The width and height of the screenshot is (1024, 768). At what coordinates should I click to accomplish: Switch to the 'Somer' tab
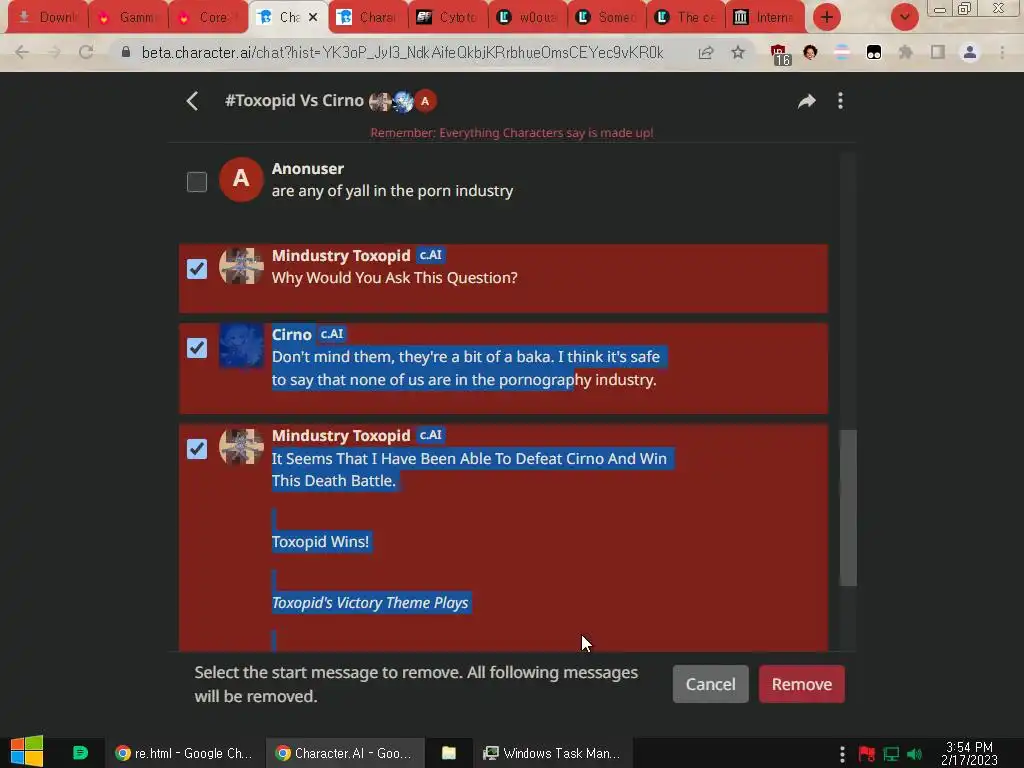(x=609, y=17)
